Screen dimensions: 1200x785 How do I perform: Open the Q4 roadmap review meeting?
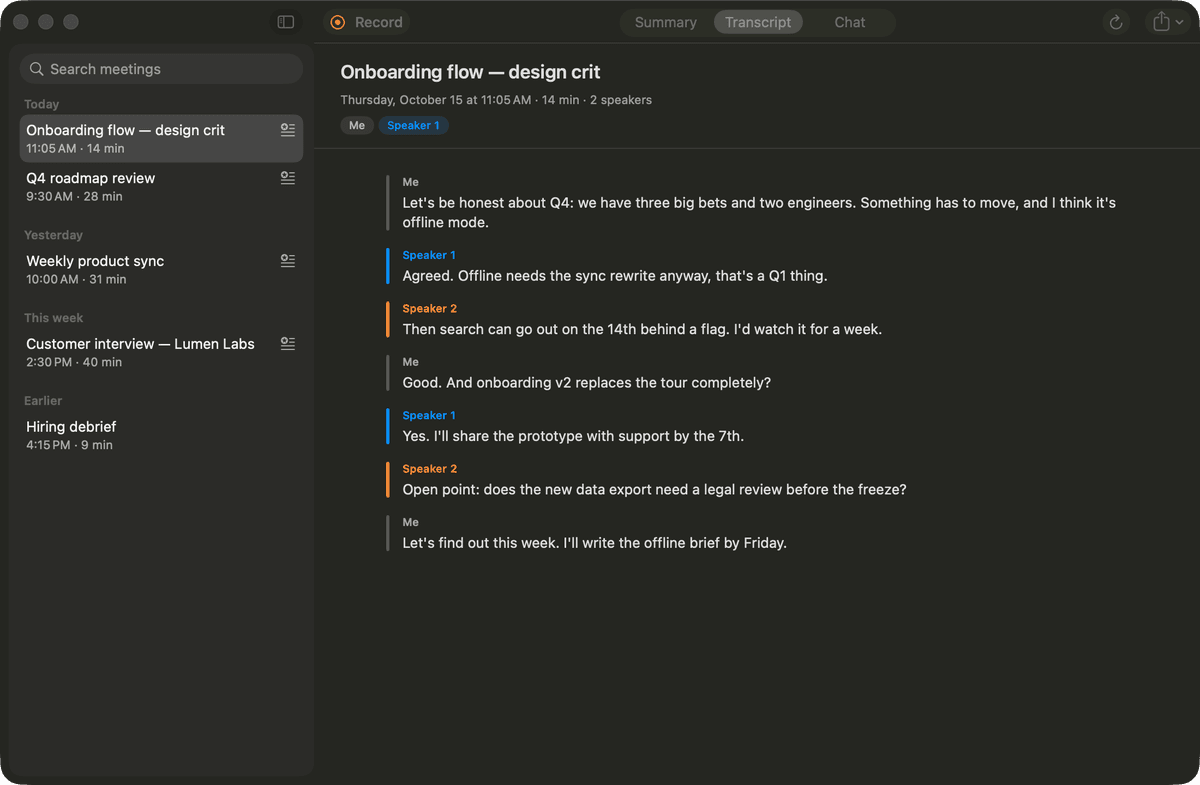161,187
